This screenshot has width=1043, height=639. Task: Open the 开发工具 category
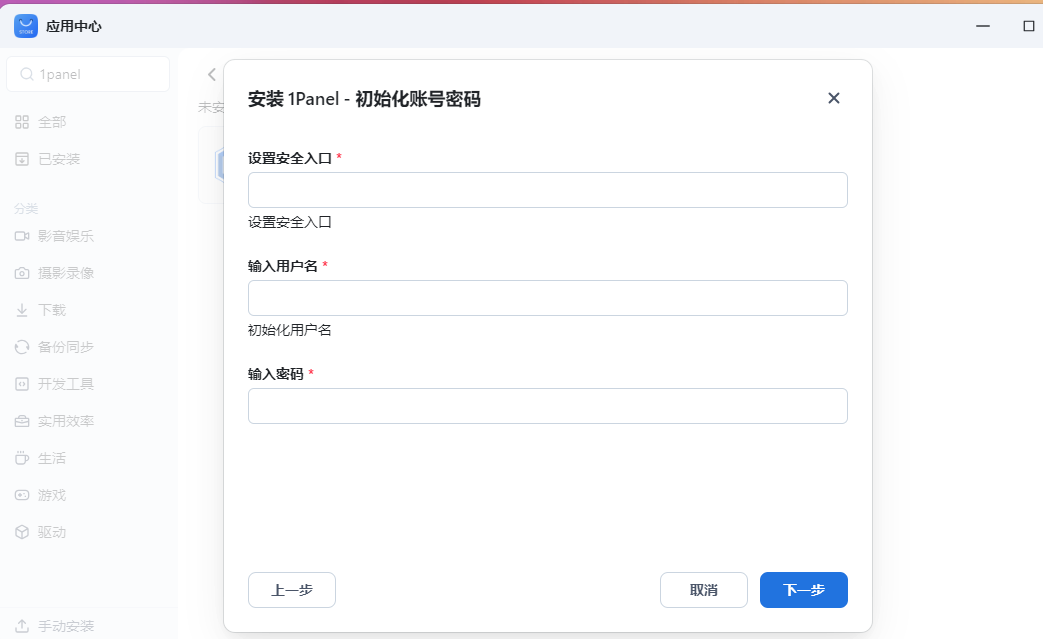pos(66,384)
